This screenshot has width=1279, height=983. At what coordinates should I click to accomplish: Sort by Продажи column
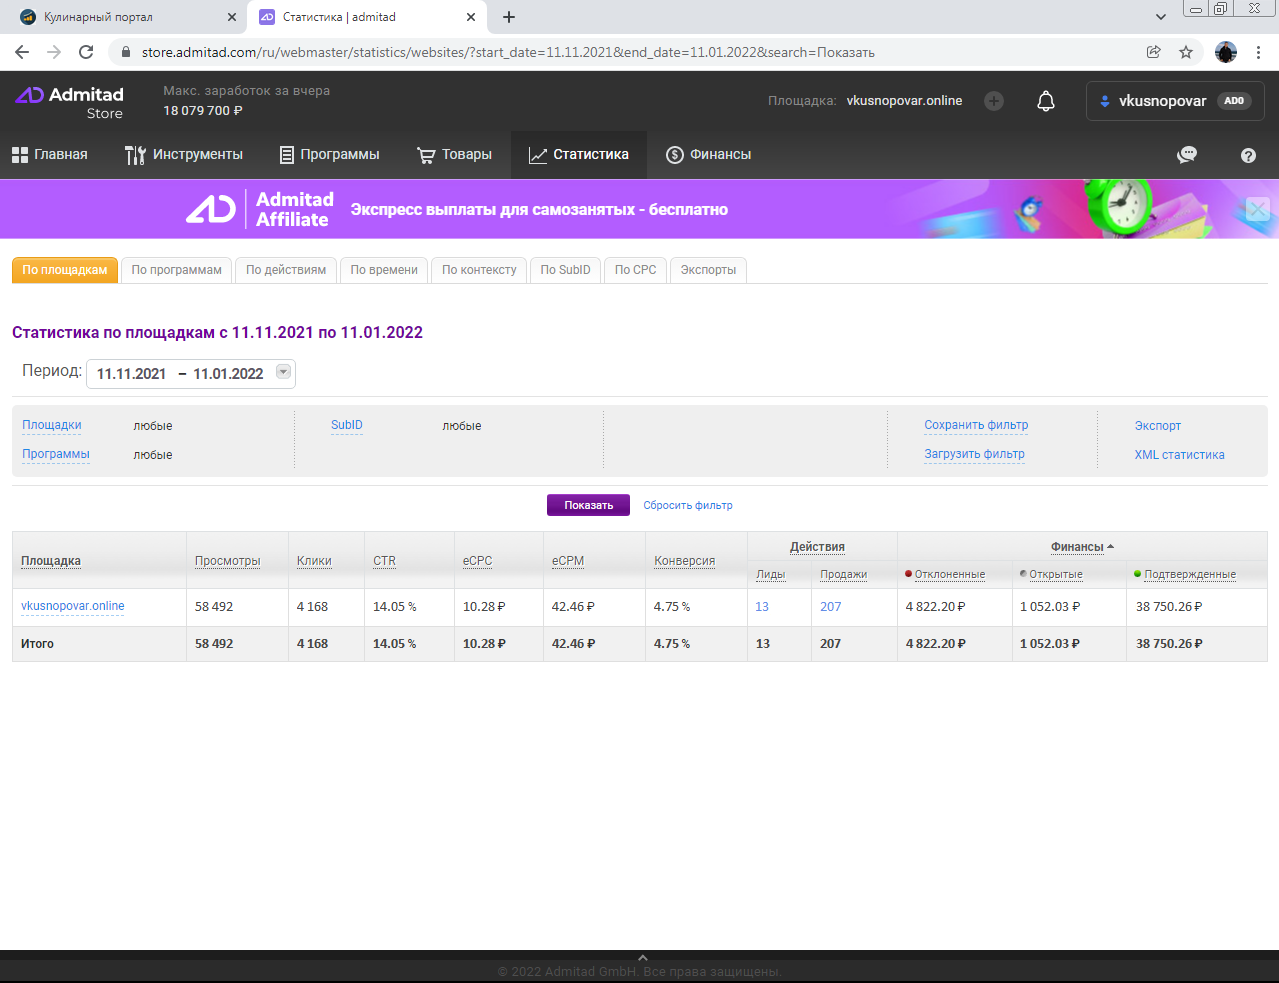tap(844, 575)
